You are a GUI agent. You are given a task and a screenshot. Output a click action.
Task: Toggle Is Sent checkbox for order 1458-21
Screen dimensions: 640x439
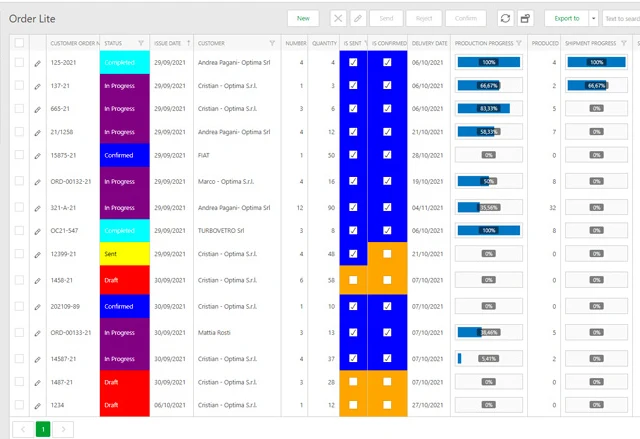(x=353, y=280)
